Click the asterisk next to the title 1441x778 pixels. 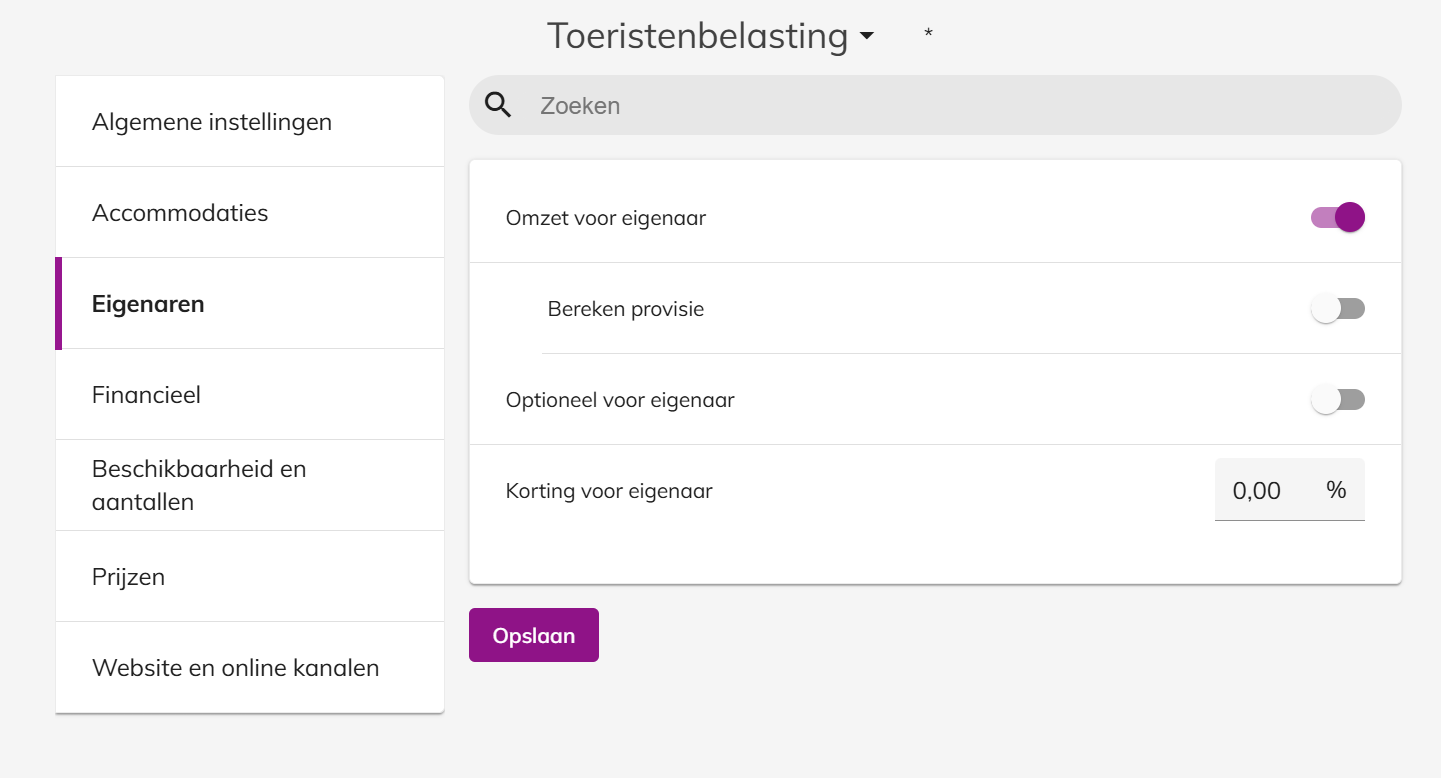pyautogui.click(x=928, y=35)
